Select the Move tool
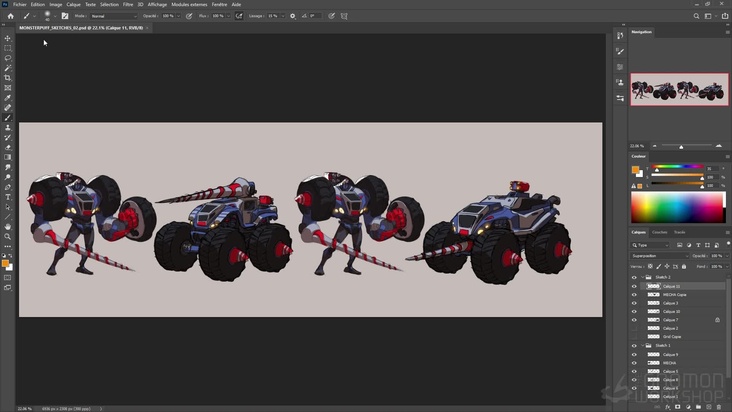Viewport: 732px width, 412px height. tap(7, 38)
